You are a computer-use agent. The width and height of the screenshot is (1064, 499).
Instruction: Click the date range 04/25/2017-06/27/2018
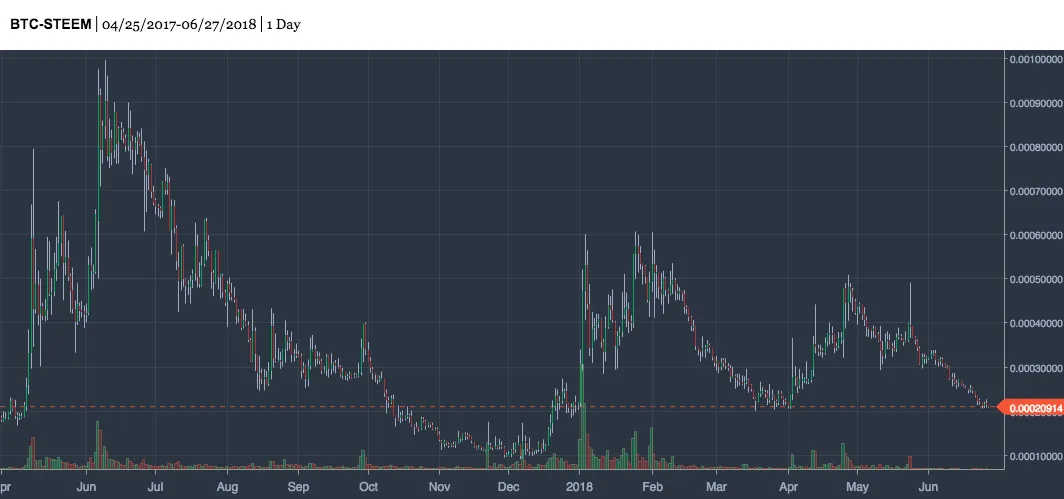pos(179,24)
